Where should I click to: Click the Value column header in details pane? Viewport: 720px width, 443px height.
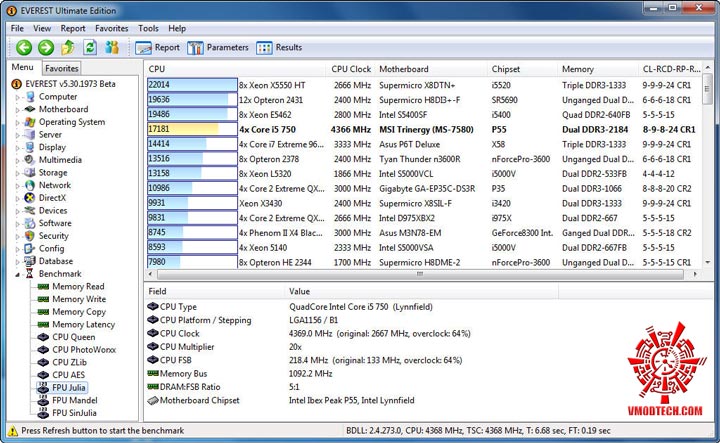pyautogui.click(x=421, y=292)
